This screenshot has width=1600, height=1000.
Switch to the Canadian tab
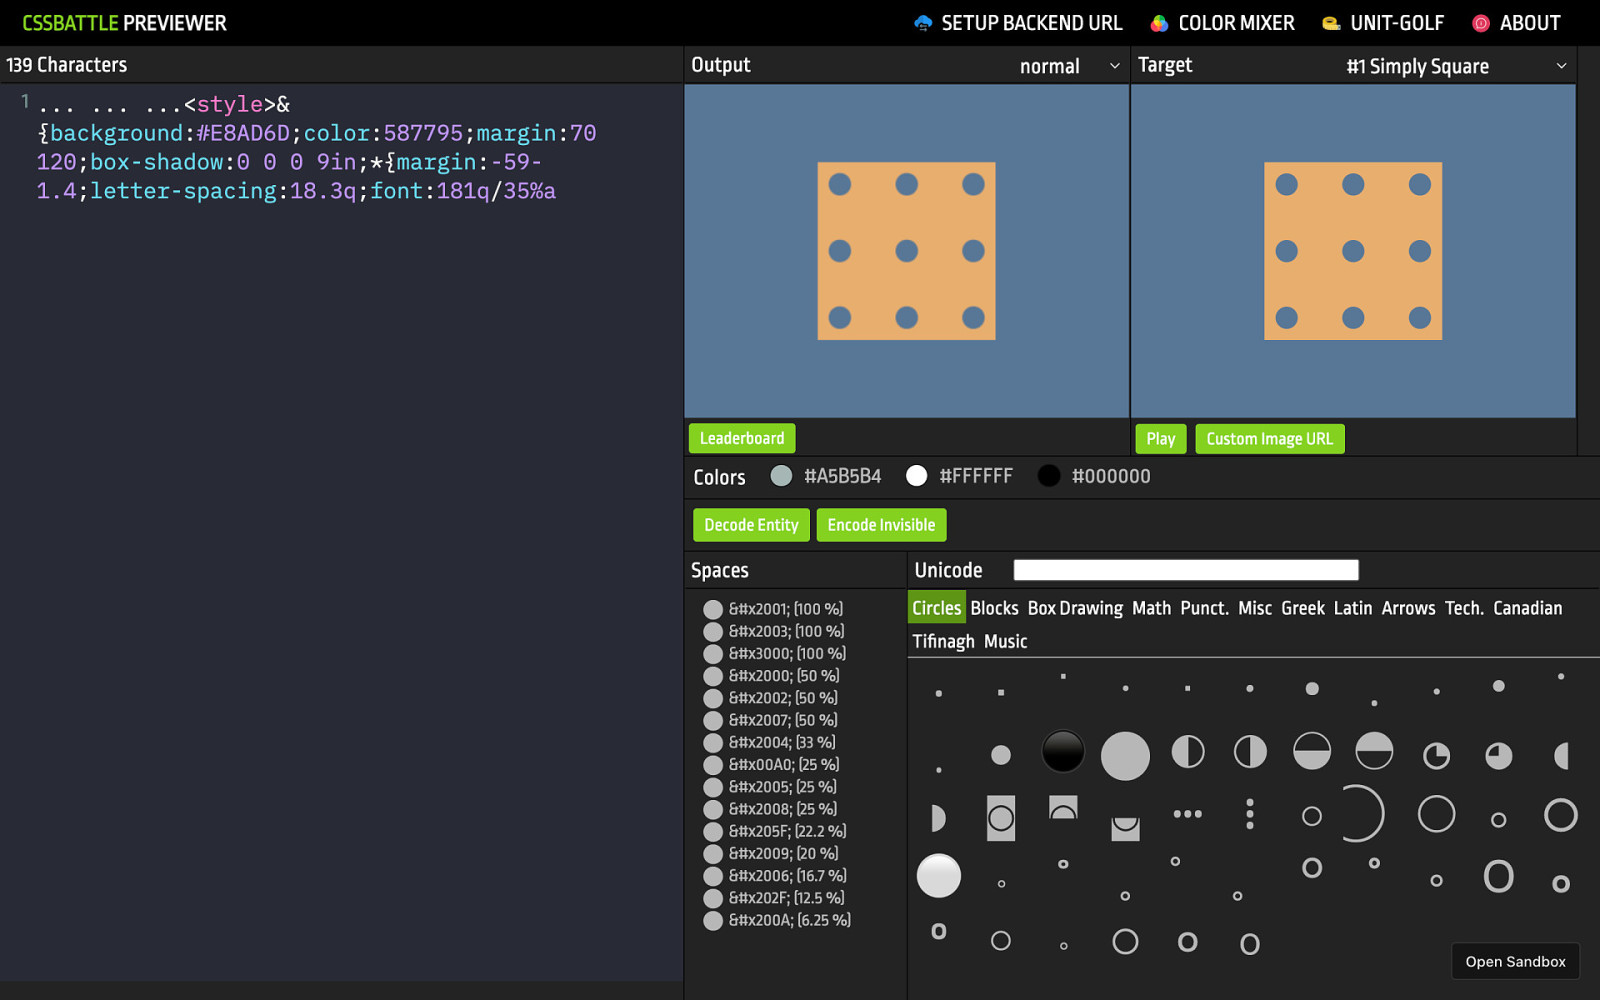pyautogui.click(x=1528, y=608)
